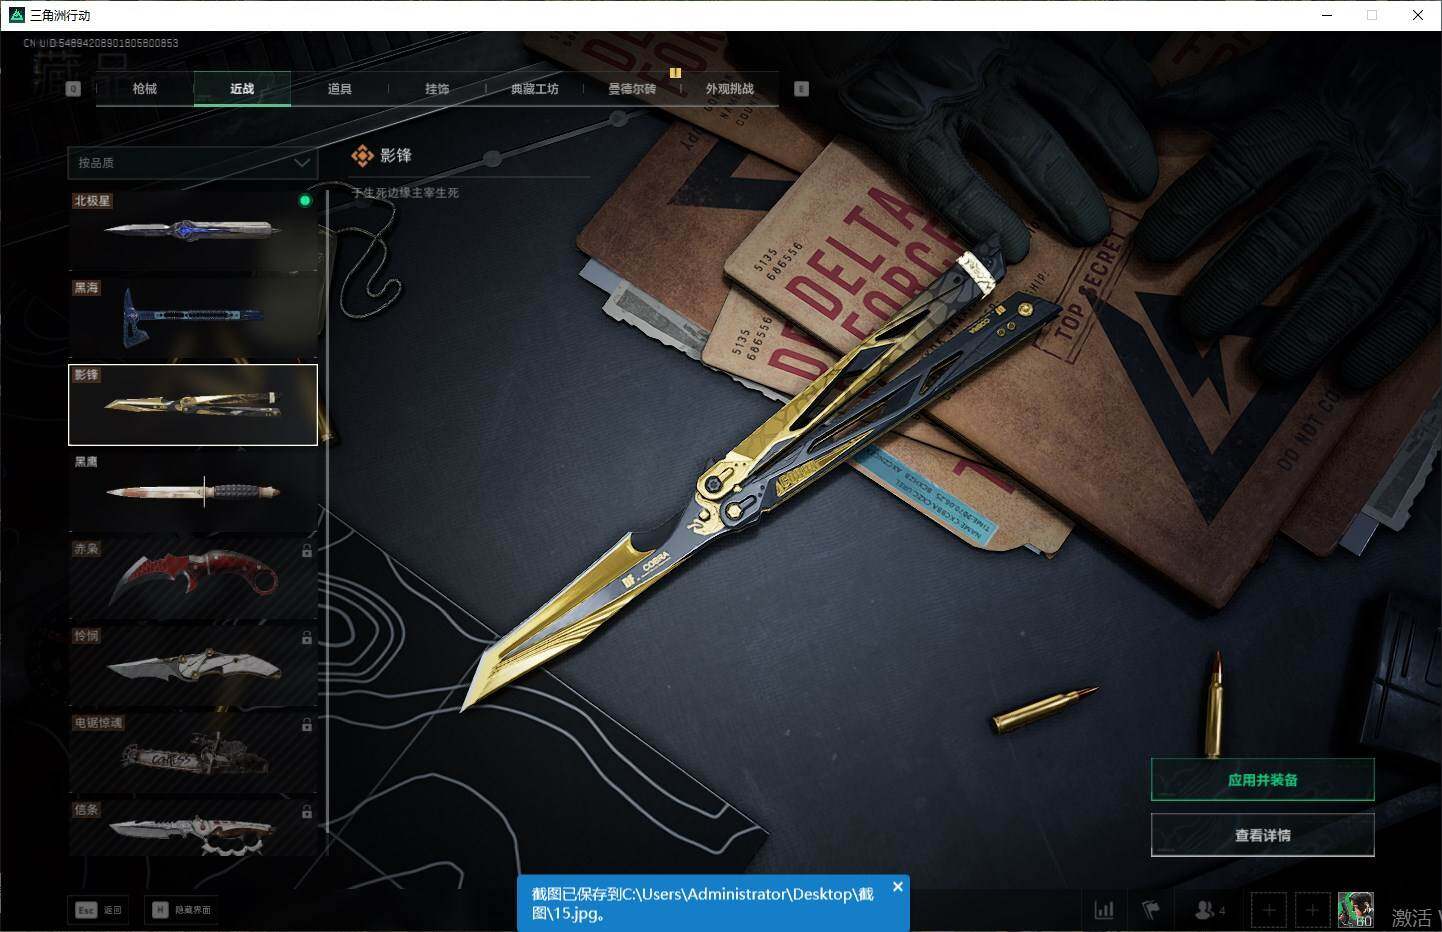Screen dimensions: 1442x932
Task: Open the statistics bar chart icon
Action: [x=1104, y=910]
